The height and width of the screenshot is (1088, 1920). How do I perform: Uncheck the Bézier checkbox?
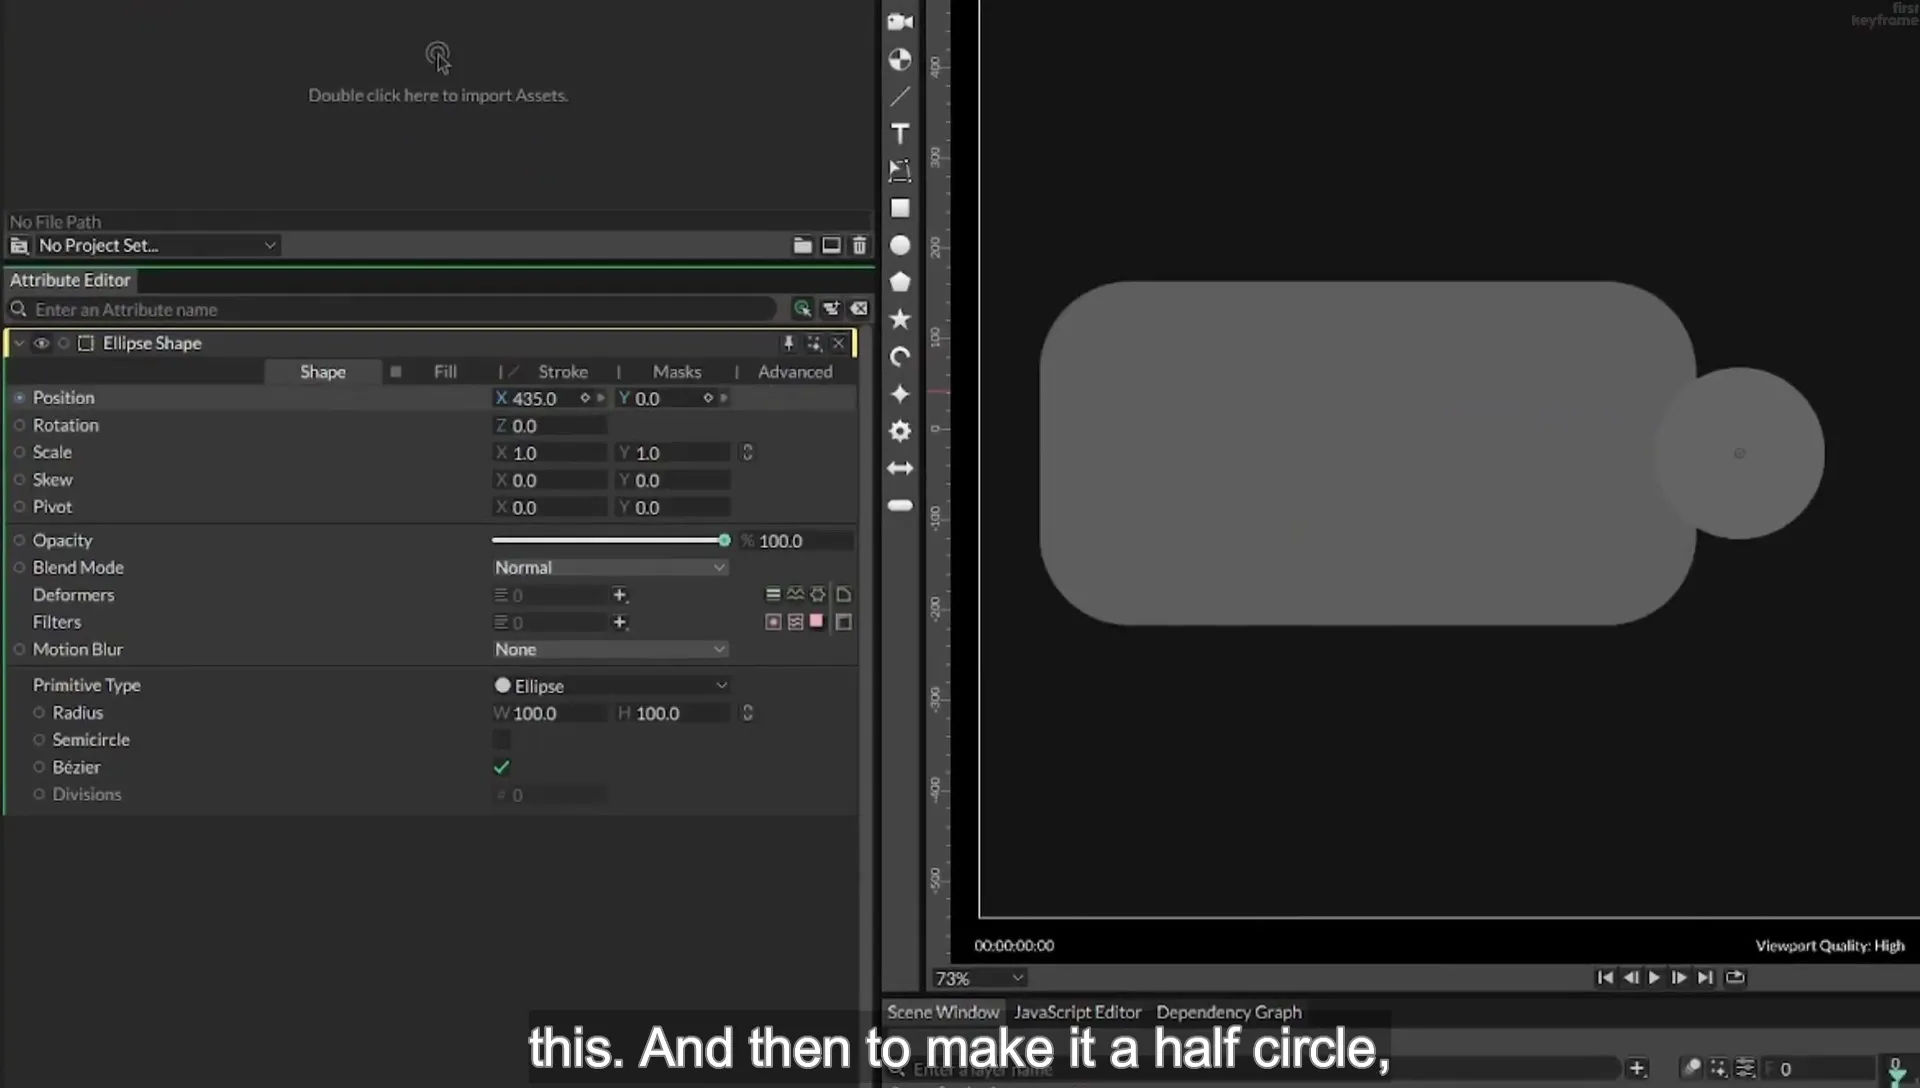pyautogui.click(x=502, y=767)
